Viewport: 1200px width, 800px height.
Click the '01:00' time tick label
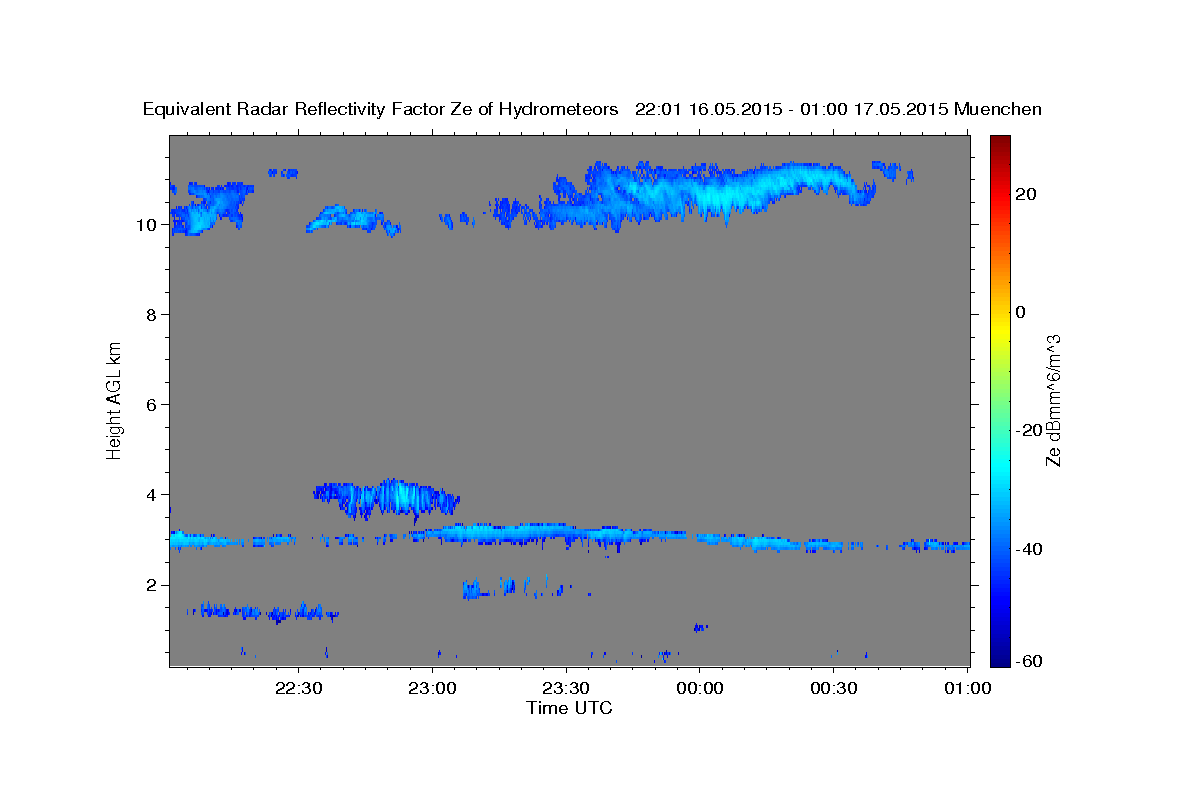[968, 688]
